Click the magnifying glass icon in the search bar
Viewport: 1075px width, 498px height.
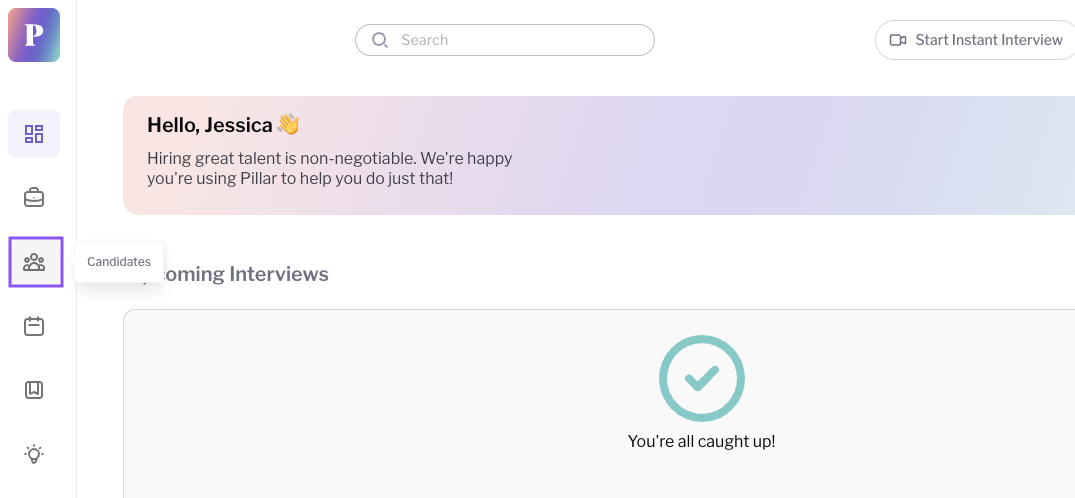tap(380, 40)
